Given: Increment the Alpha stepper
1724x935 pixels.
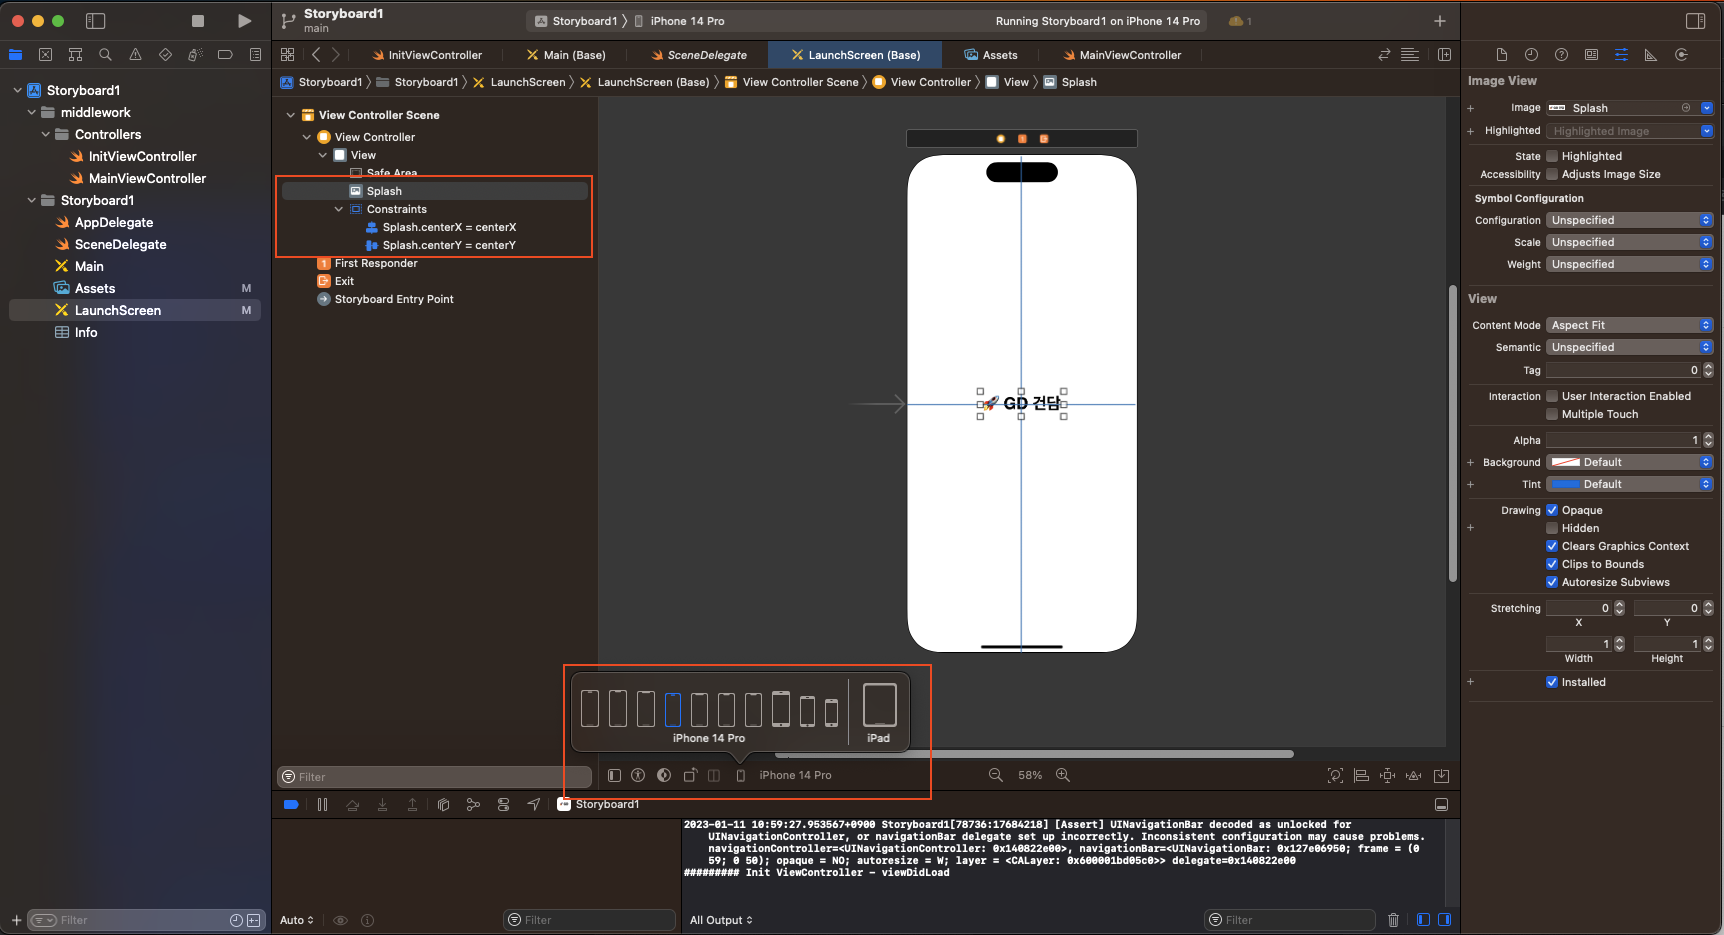Looking at the screenshot, I should 1708,436.
